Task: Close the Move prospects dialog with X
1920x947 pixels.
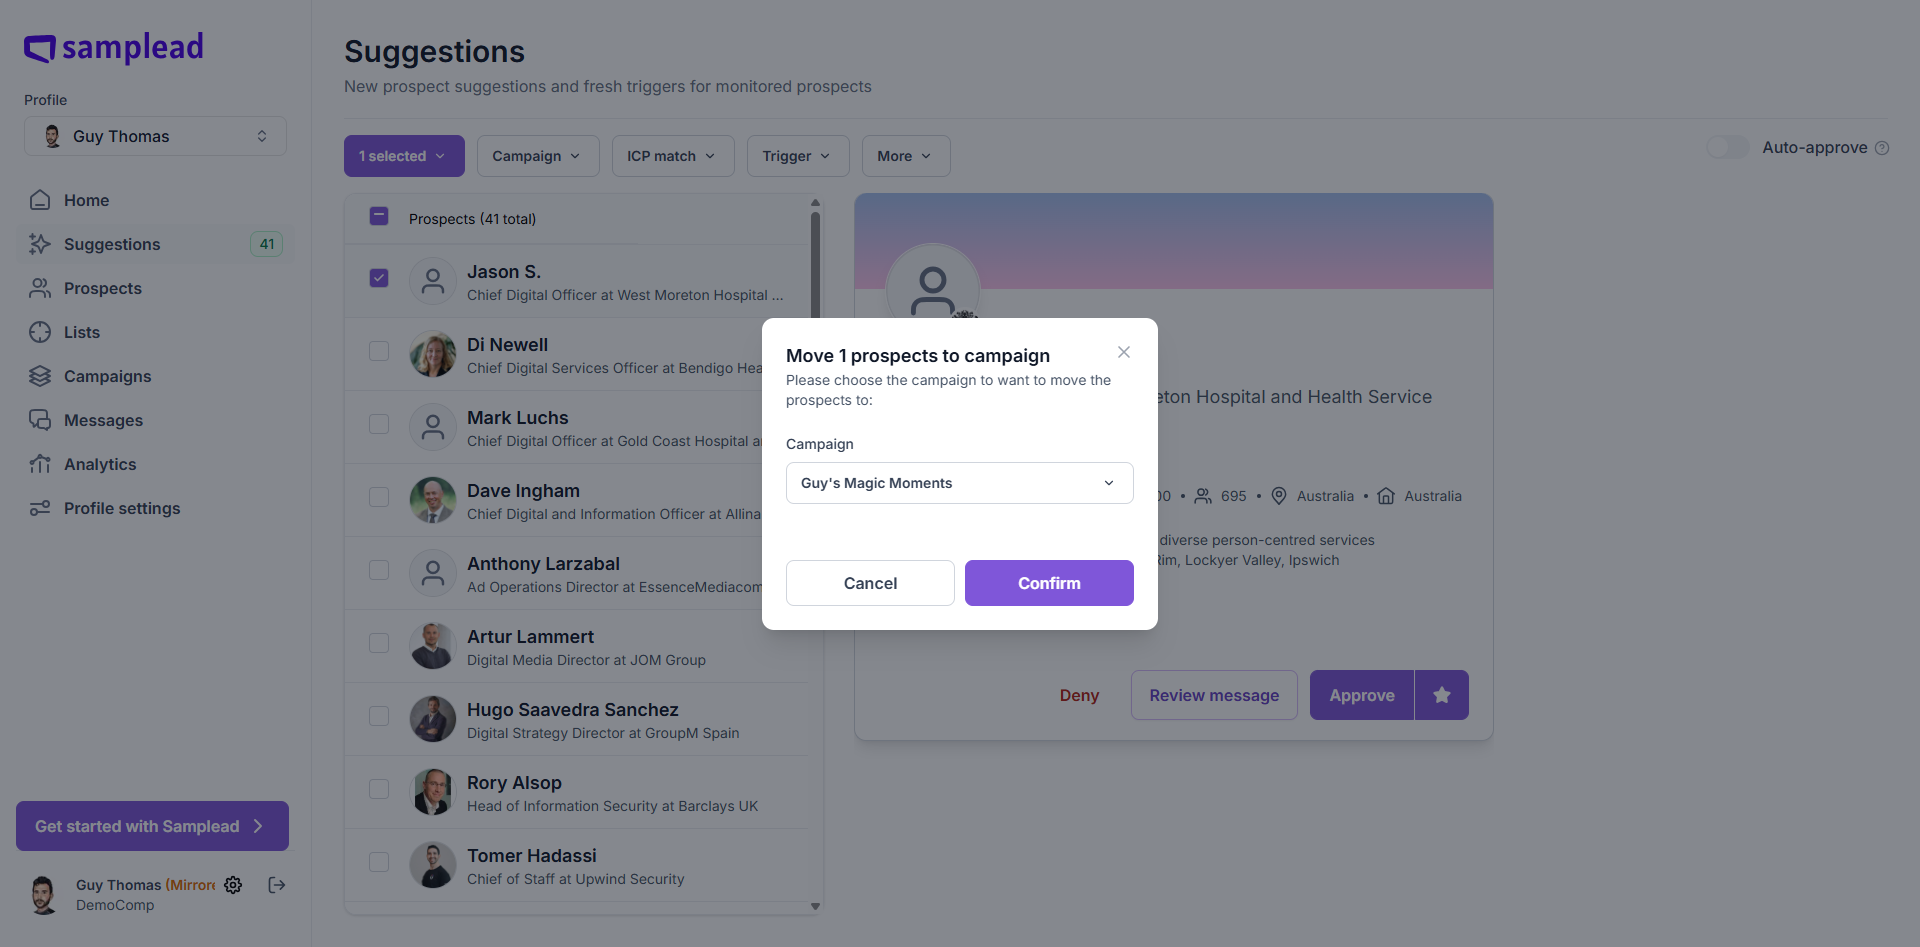Action: pyautogui.click(x=1124, y=352)
